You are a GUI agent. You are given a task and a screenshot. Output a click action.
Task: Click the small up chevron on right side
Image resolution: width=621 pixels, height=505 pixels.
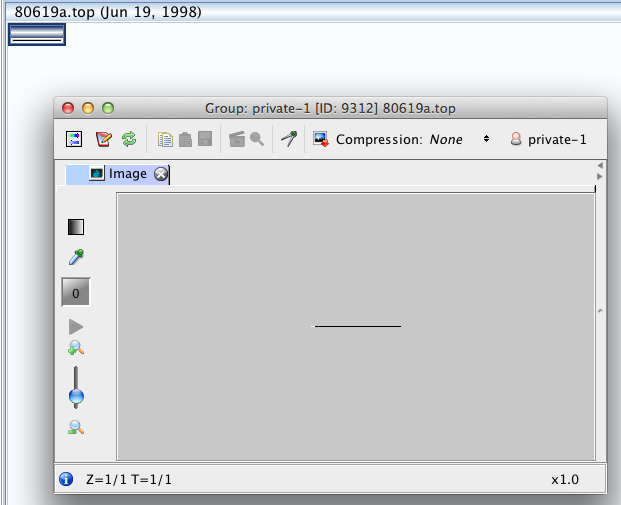tap(600, 311)
